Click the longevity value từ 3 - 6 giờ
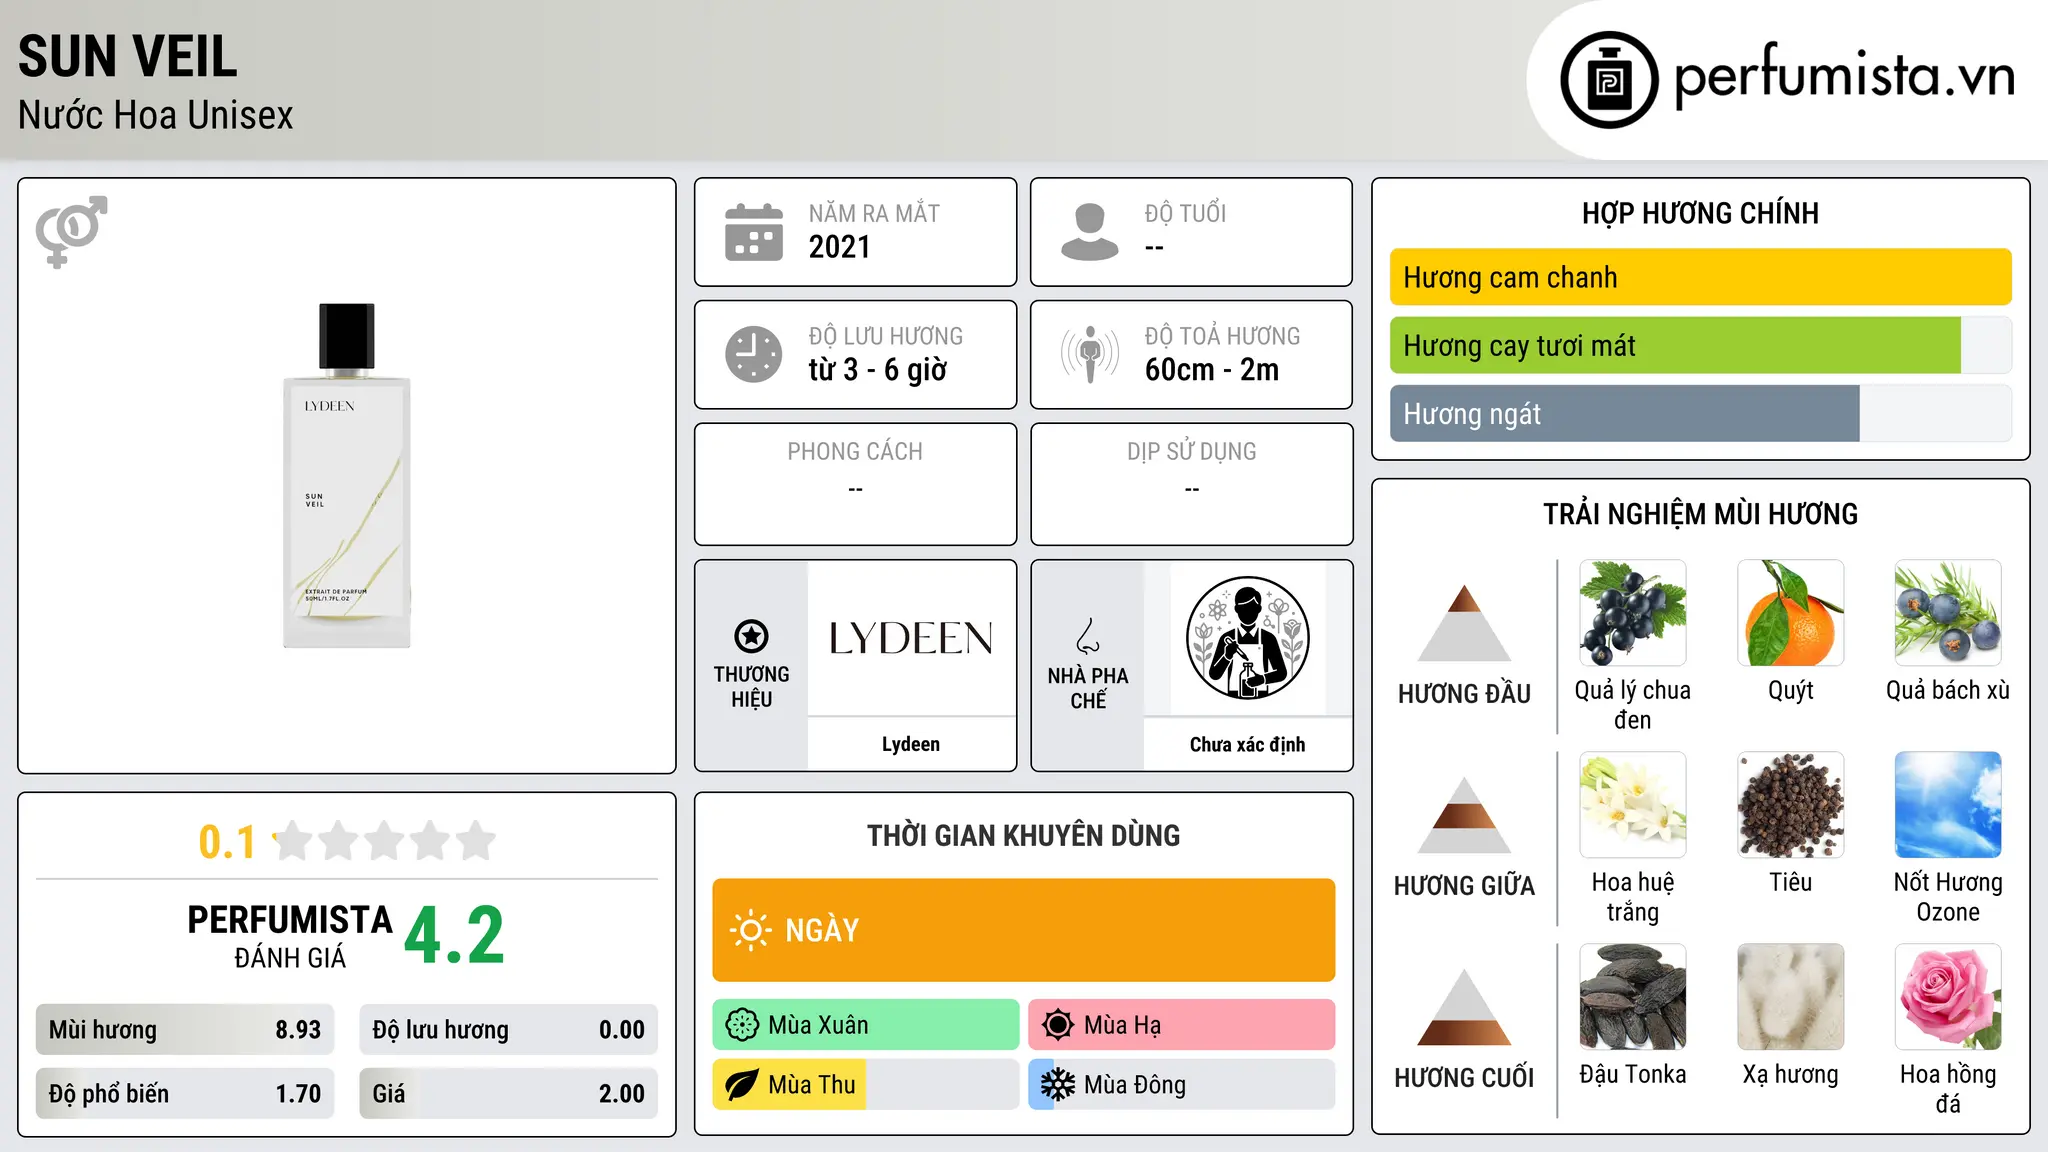Viewport: 2048px width, 1152px height. point(877,370)
